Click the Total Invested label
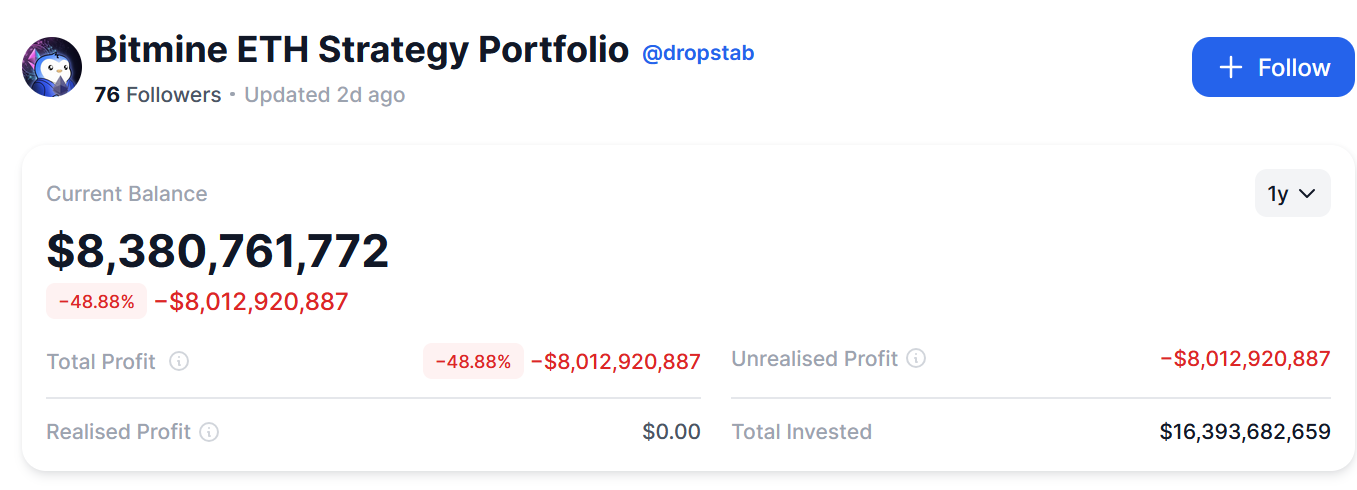Image resolution: width=1357 pixels, height=490 pixels. tap(802, 432)
